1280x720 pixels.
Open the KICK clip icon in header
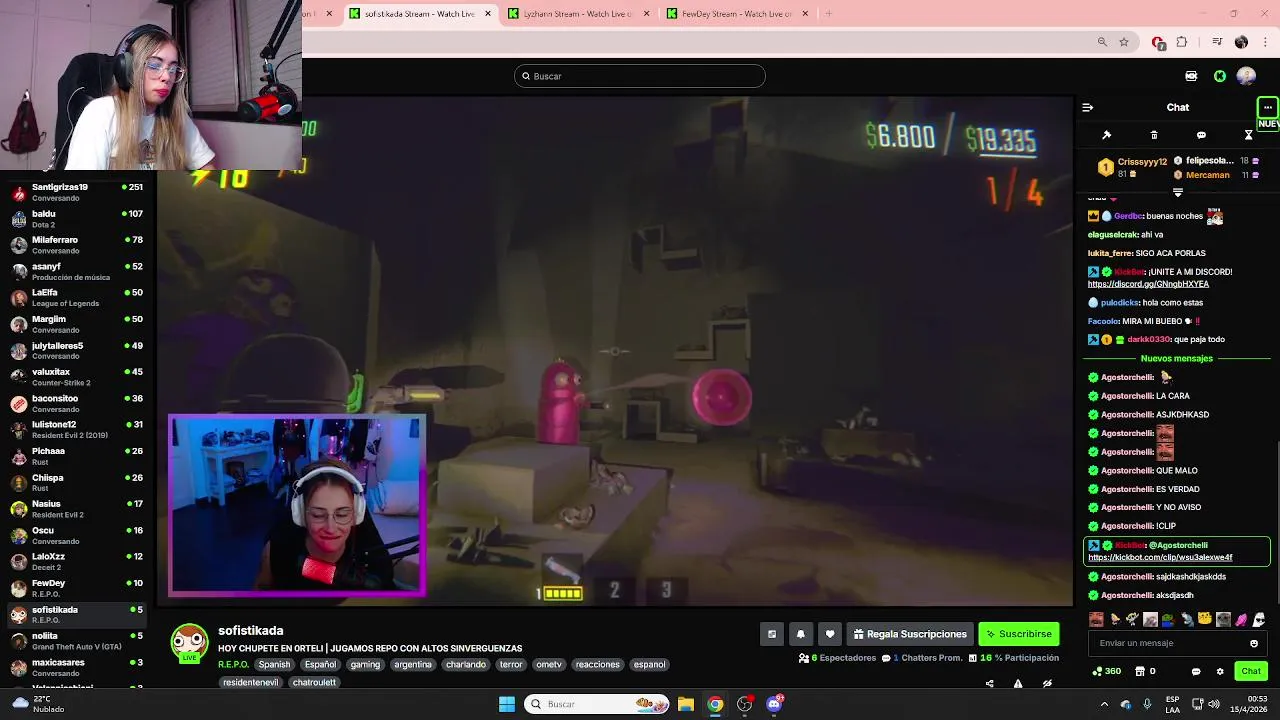1191,76
